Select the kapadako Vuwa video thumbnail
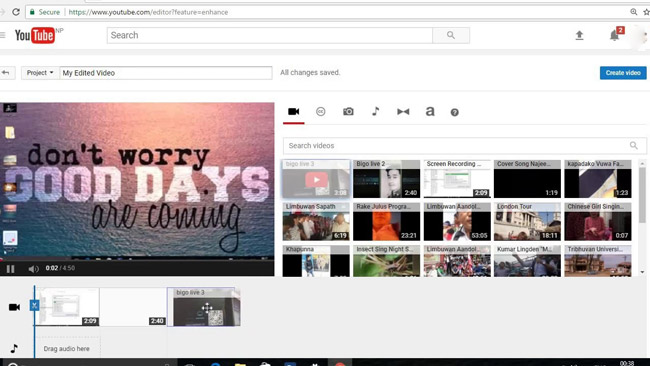Image resolution: width=650 pixels, height=366 pixels. coord(598,179)
